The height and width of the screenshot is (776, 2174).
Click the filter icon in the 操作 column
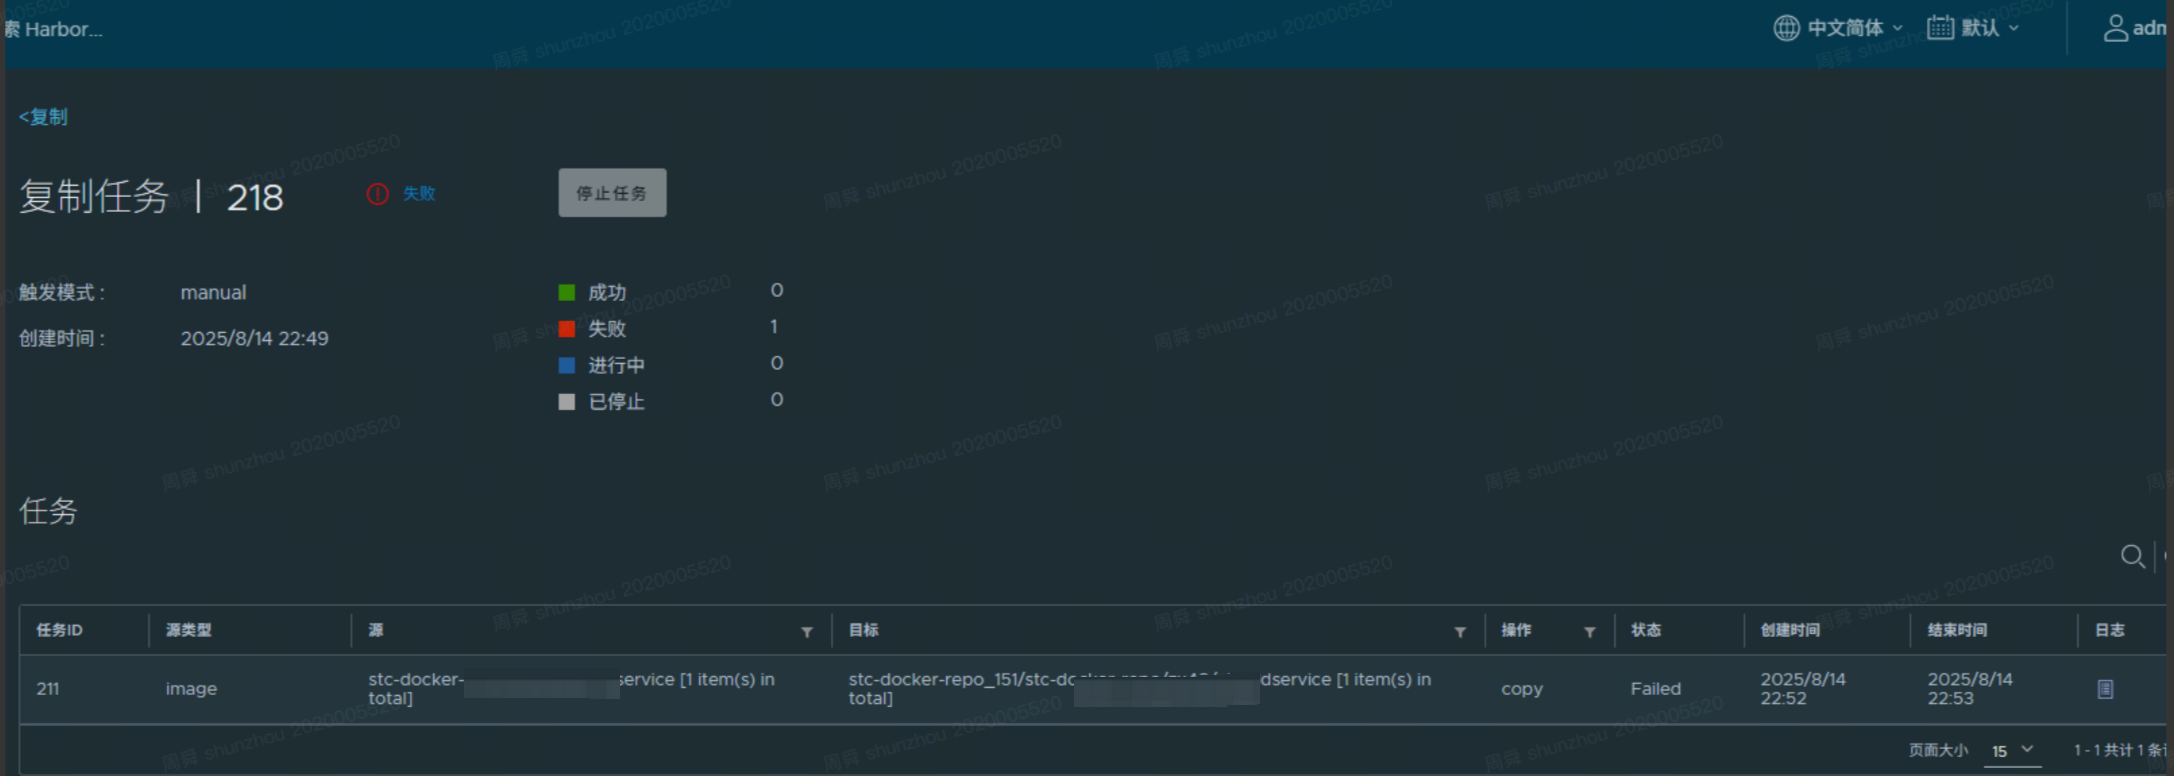click(1589, 632)
